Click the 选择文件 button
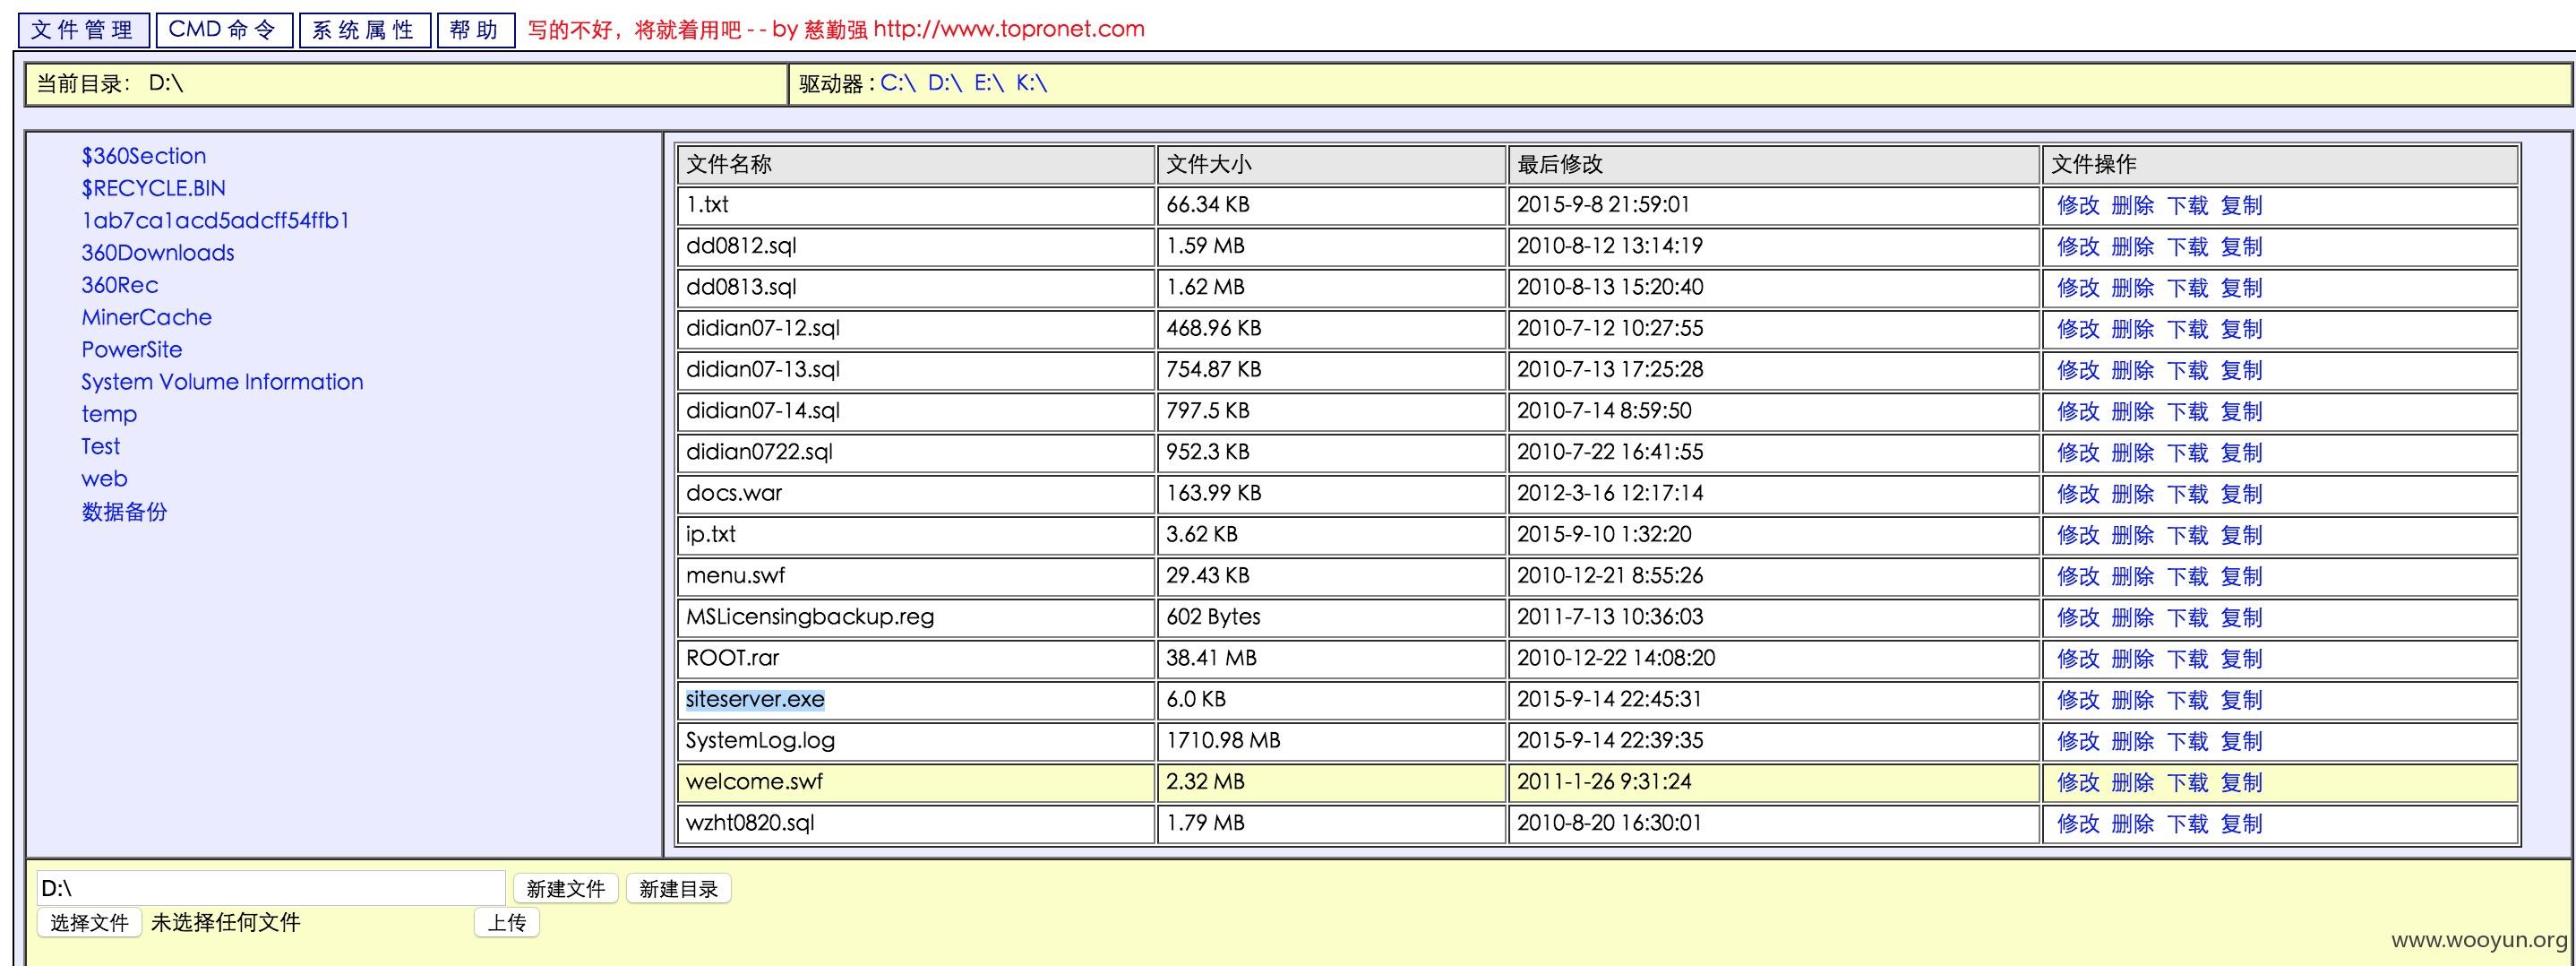This screenshot has width=2576, height=966. pos(90,922)
